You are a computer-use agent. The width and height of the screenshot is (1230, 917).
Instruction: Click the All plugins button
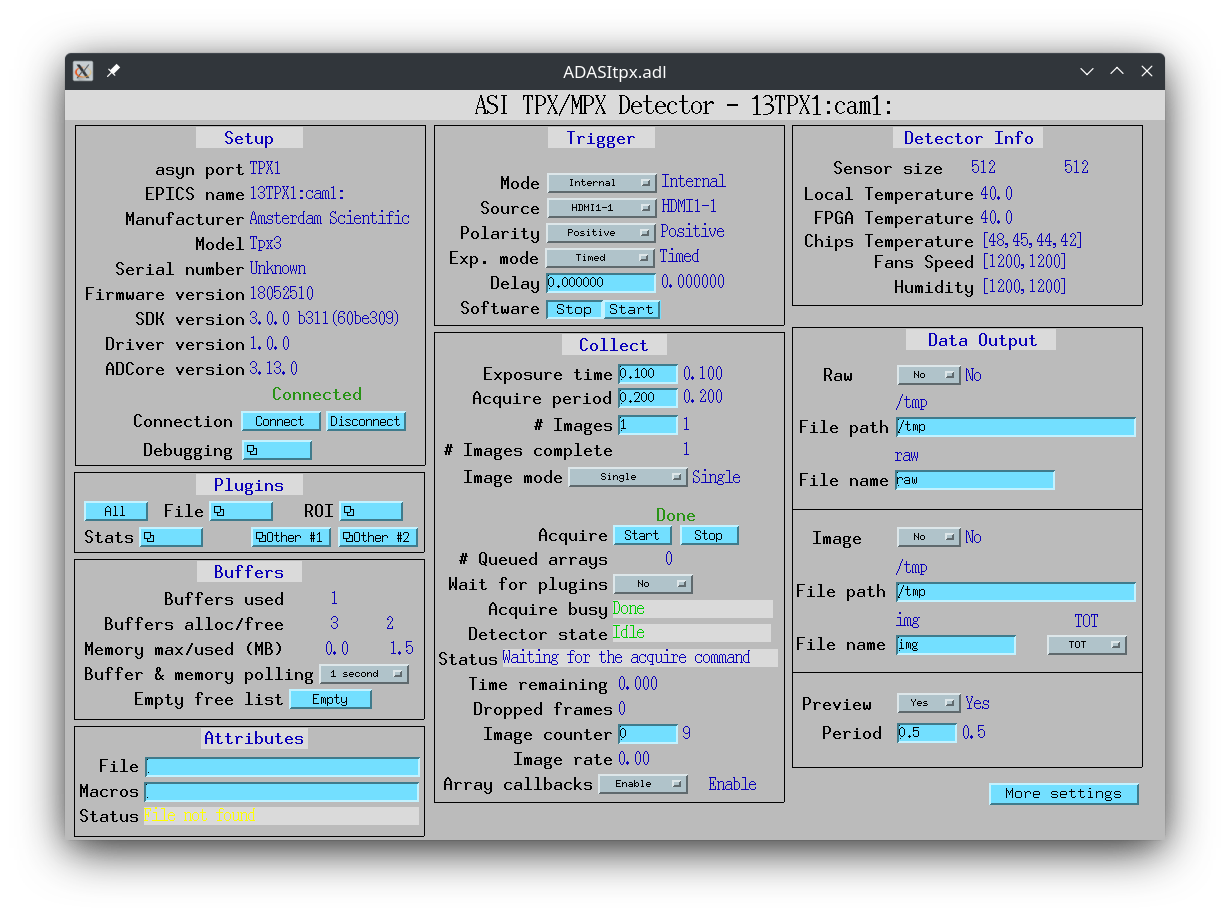tap(116, 511)
